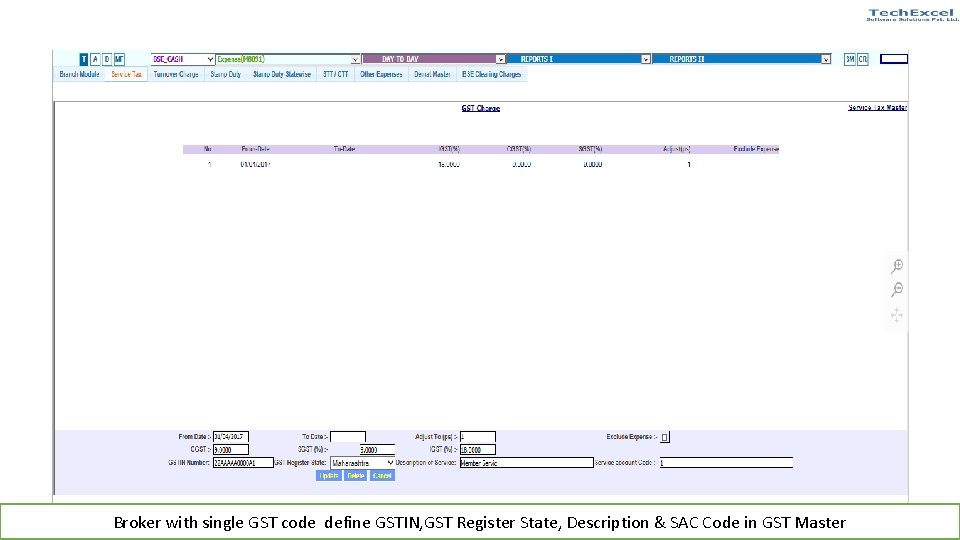Click the CGST percentage input field
Viewport: 960px width, 540px height.
pyautogui.click(x=231, y=449)
